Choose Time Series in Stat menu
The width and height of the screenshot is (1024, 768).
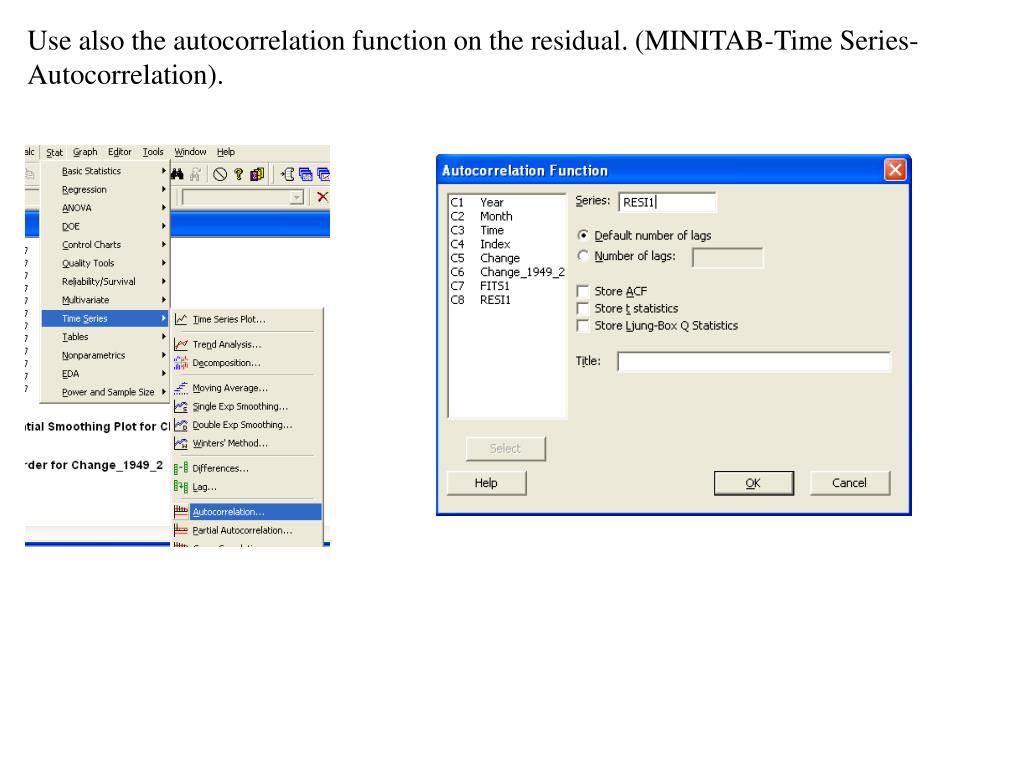[x=104, y=319]
